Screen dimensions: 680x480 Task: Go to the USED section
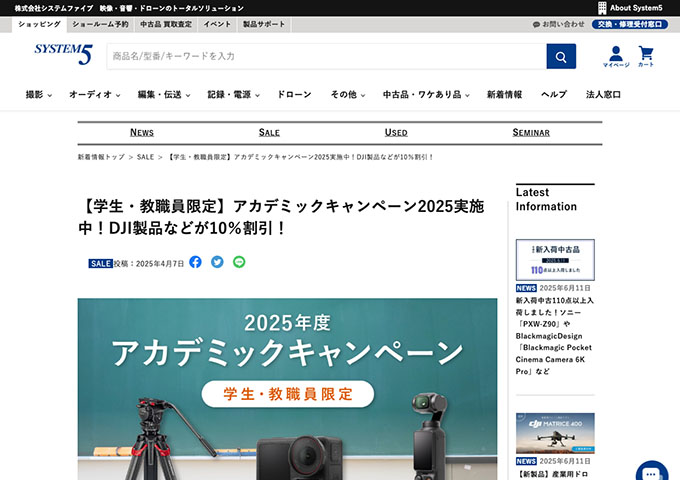tap(396, 133)
